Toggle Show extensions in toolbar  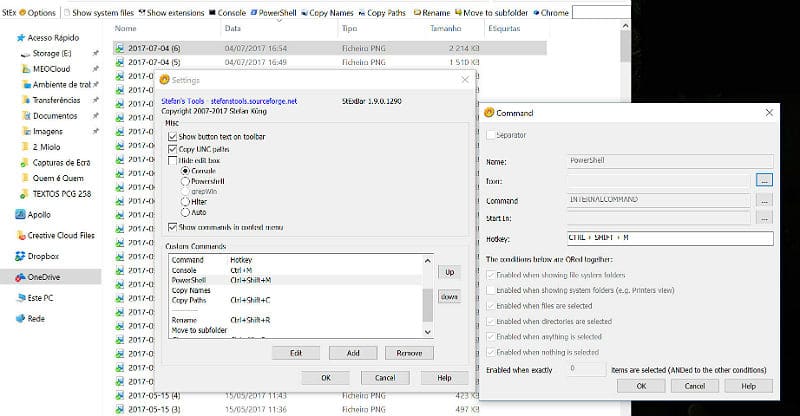point(171,13)
